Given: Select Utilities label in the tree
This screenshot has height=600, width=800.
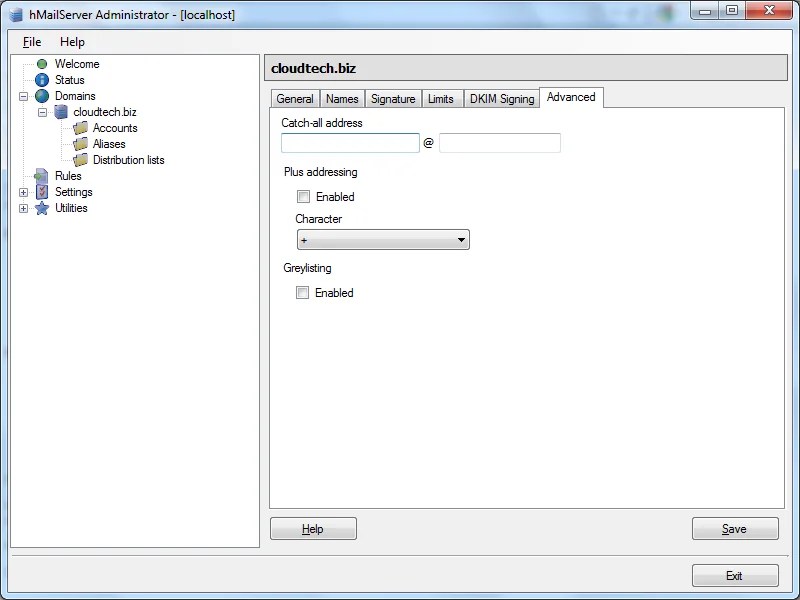Looking at the screenshot, I should [x=71, y=208].
